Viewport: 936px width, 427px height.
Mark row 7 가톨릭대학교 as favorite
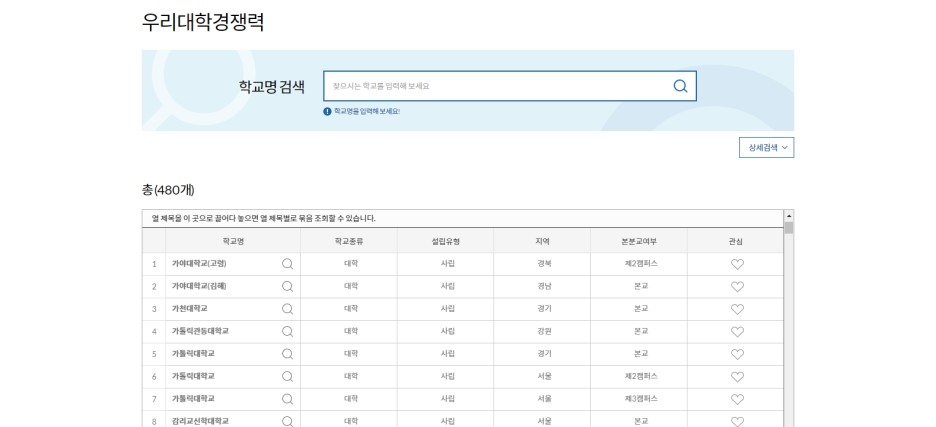(737, 399)
